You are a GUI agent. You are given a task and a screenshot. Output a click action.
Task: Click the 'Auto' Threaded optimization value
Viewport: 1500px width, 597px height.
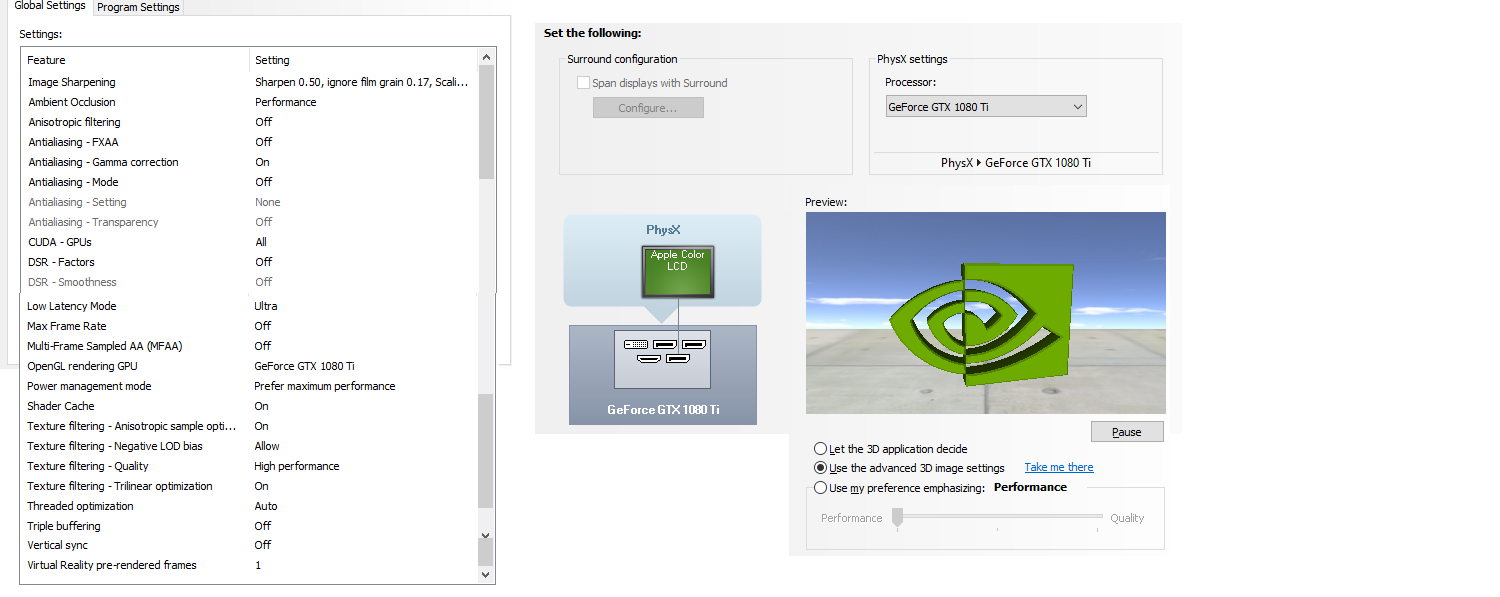(266, 506)
